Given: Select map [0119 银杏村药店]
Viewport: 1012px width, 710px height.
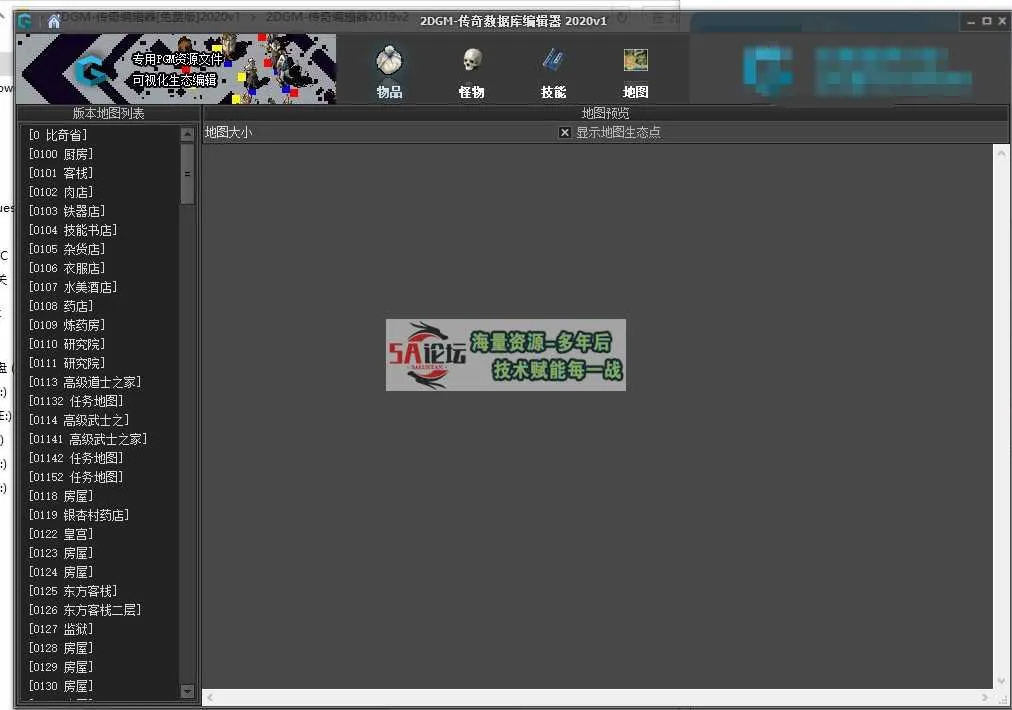Looking at the screenshot, I should tap(79, 515).
